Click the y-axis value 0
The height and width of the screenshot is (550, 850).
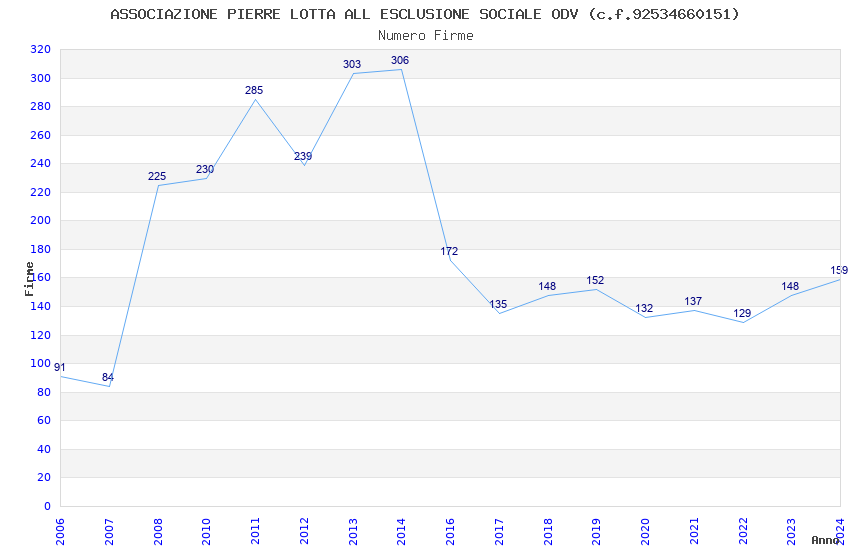click(48, 506)
